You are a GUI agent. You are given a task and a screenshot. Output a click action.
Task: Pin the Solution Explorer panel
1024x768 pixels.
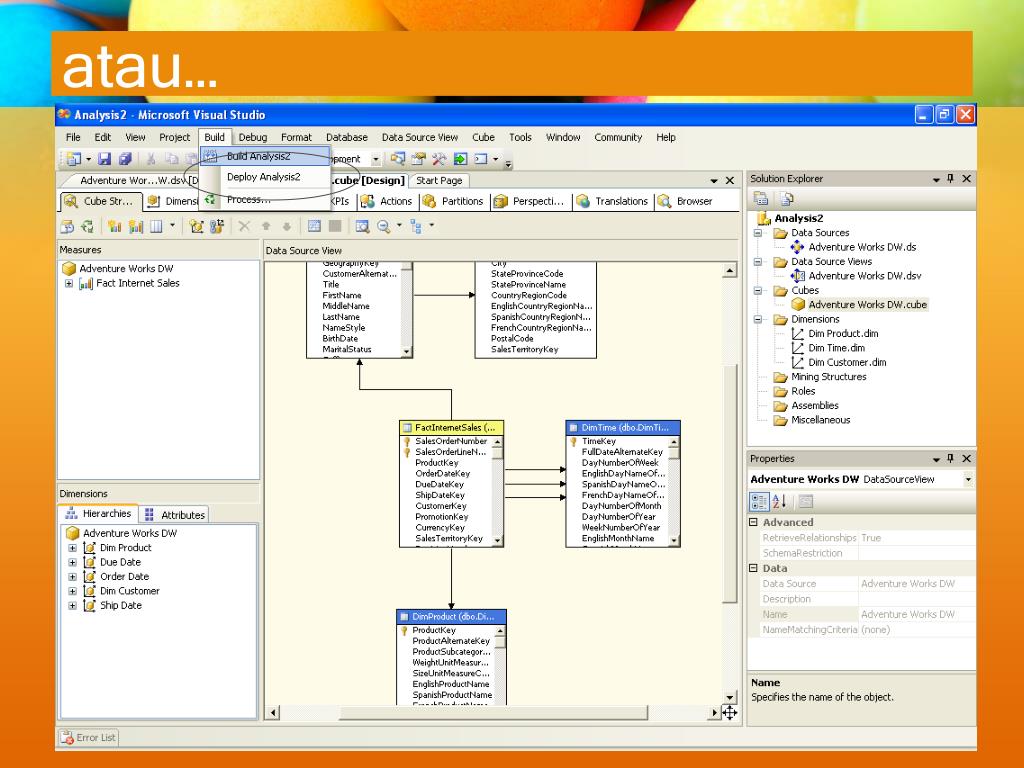951,178
